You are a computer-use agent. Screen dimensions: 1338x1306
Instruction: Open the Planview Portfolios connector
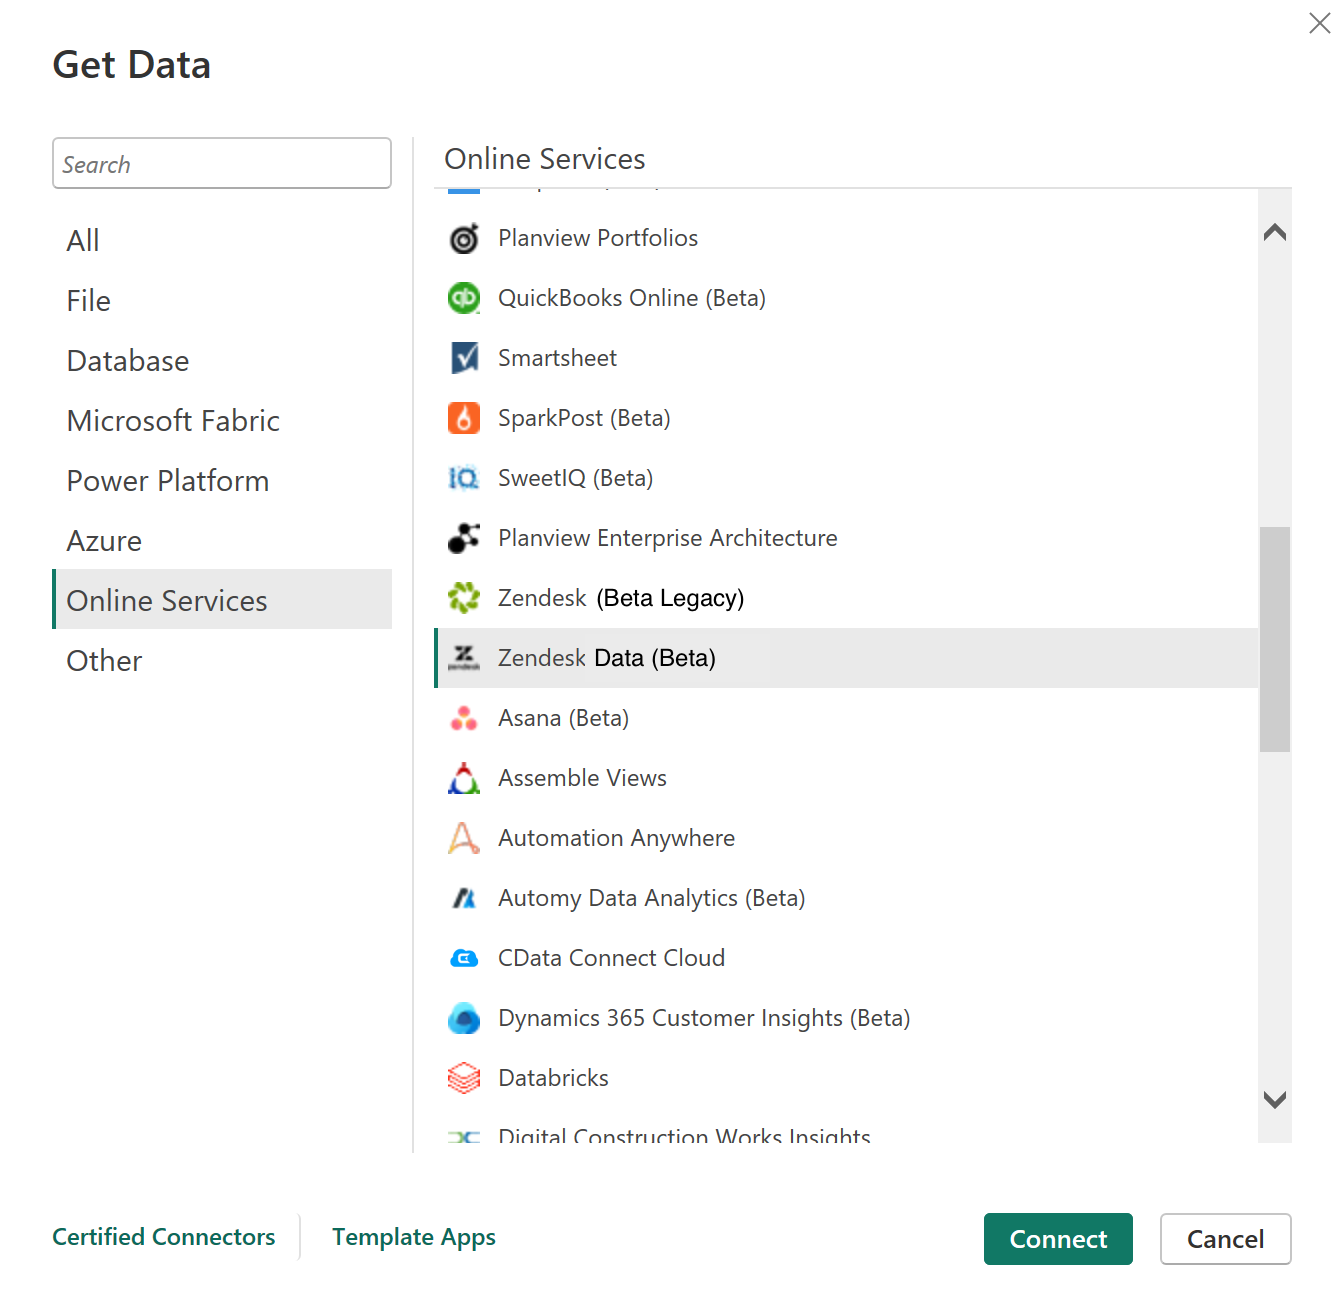(x=597, y=238)
